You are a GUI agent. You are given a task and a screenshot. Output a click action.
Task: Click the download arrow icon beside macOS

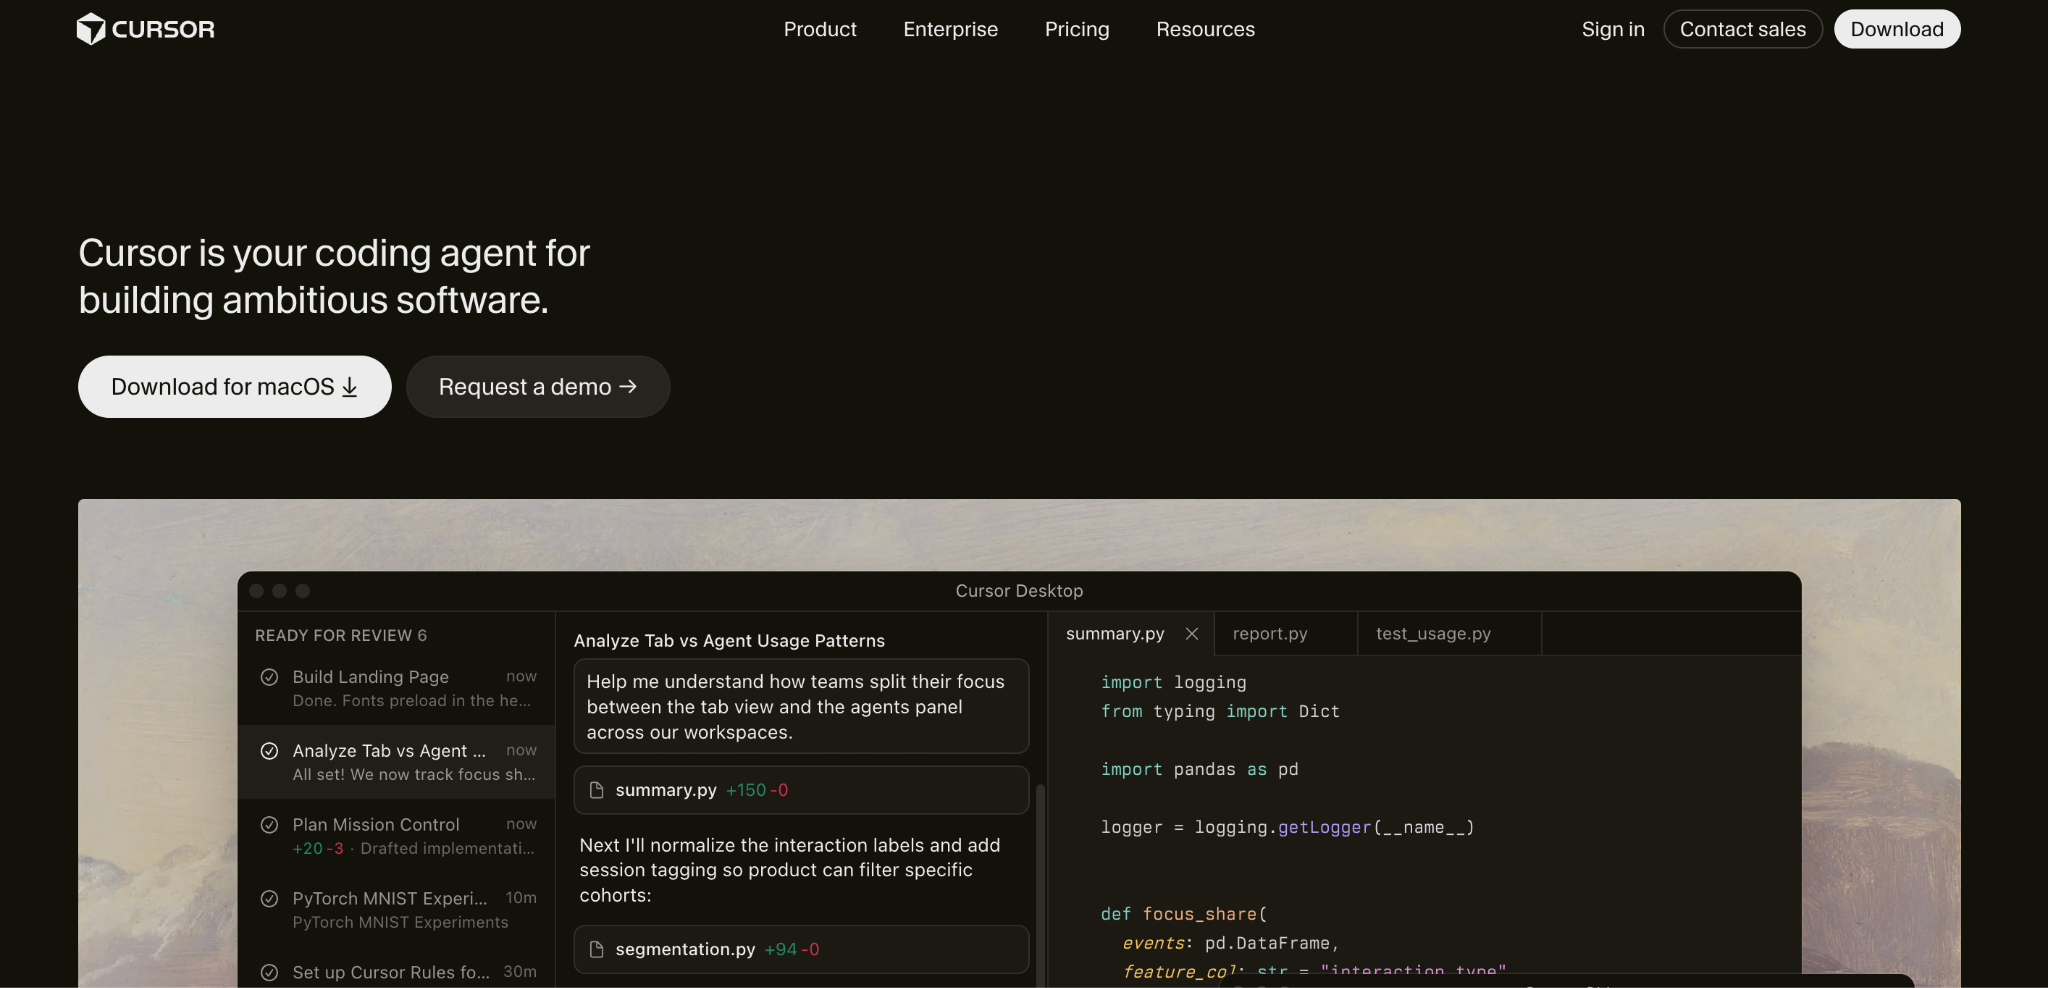(349, 387)
